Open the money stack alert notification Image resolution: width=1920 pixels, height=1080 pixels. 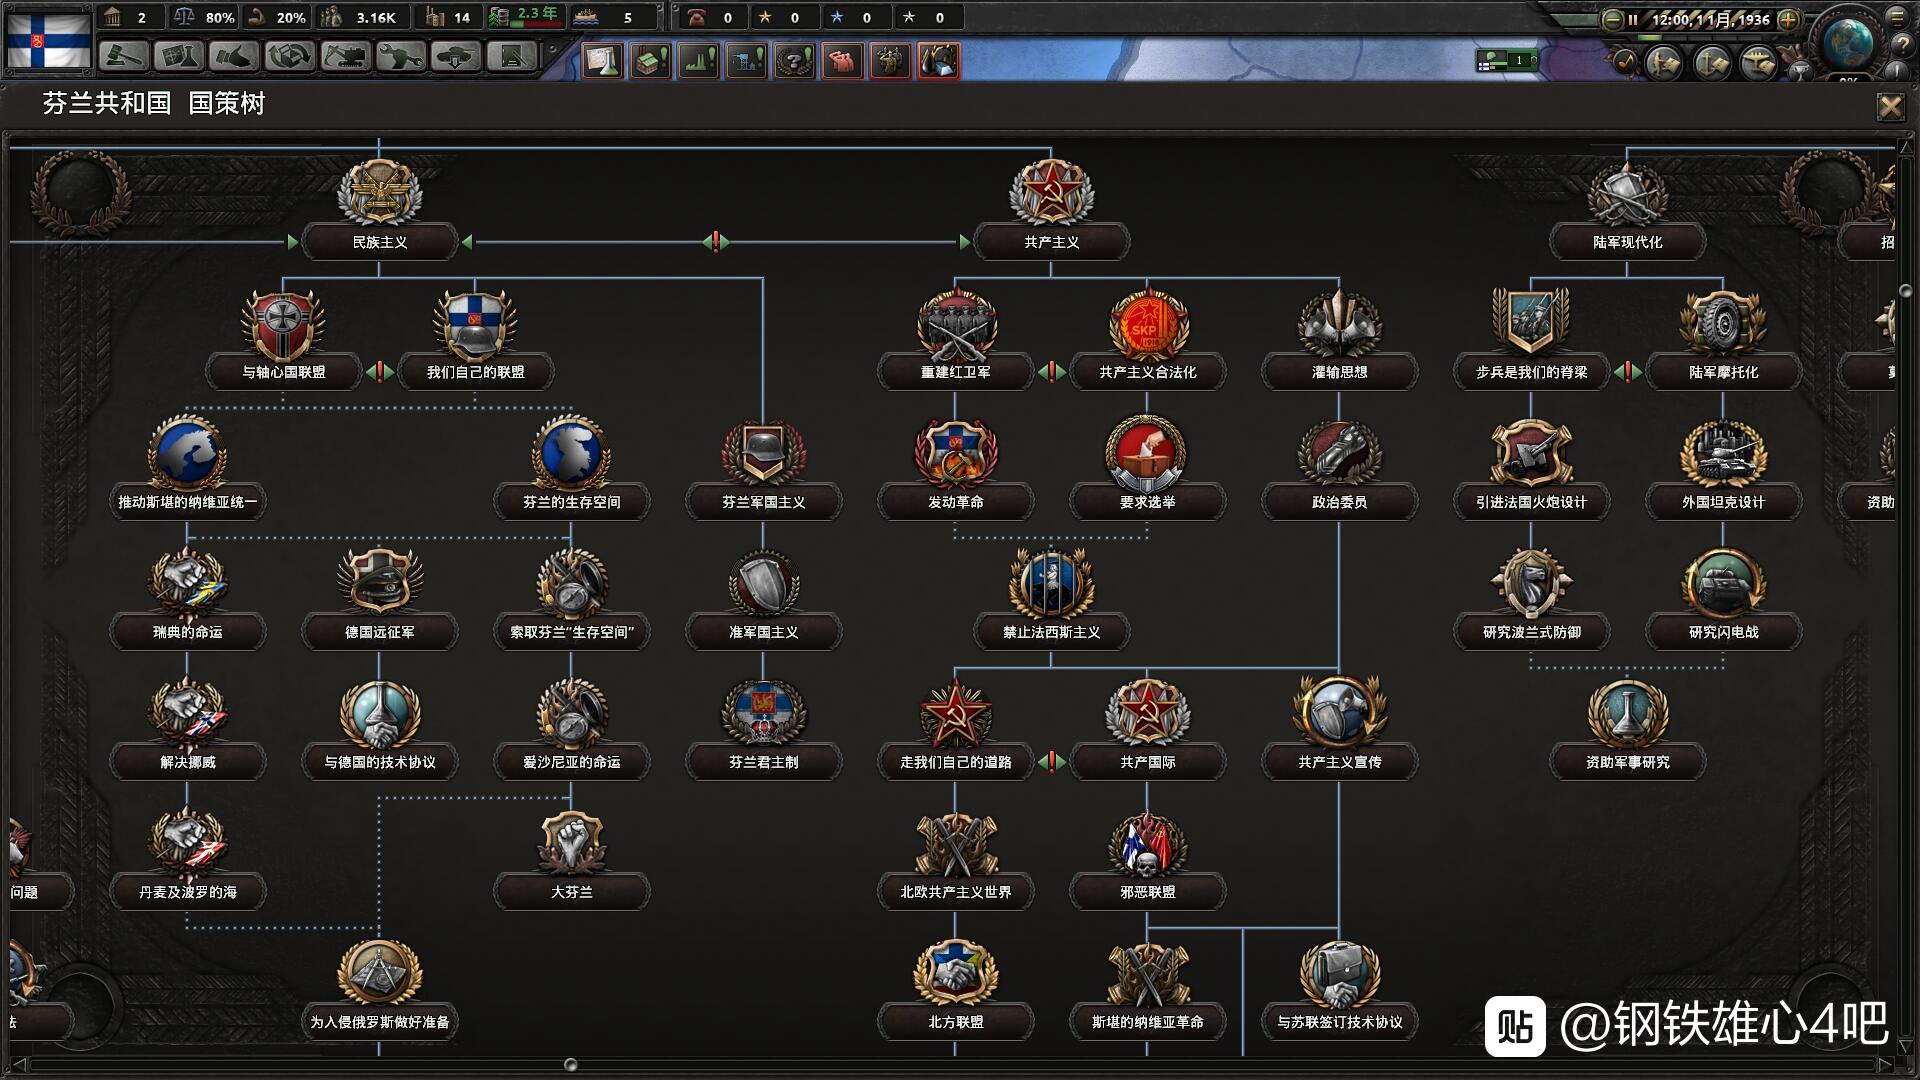click(650, 61)
